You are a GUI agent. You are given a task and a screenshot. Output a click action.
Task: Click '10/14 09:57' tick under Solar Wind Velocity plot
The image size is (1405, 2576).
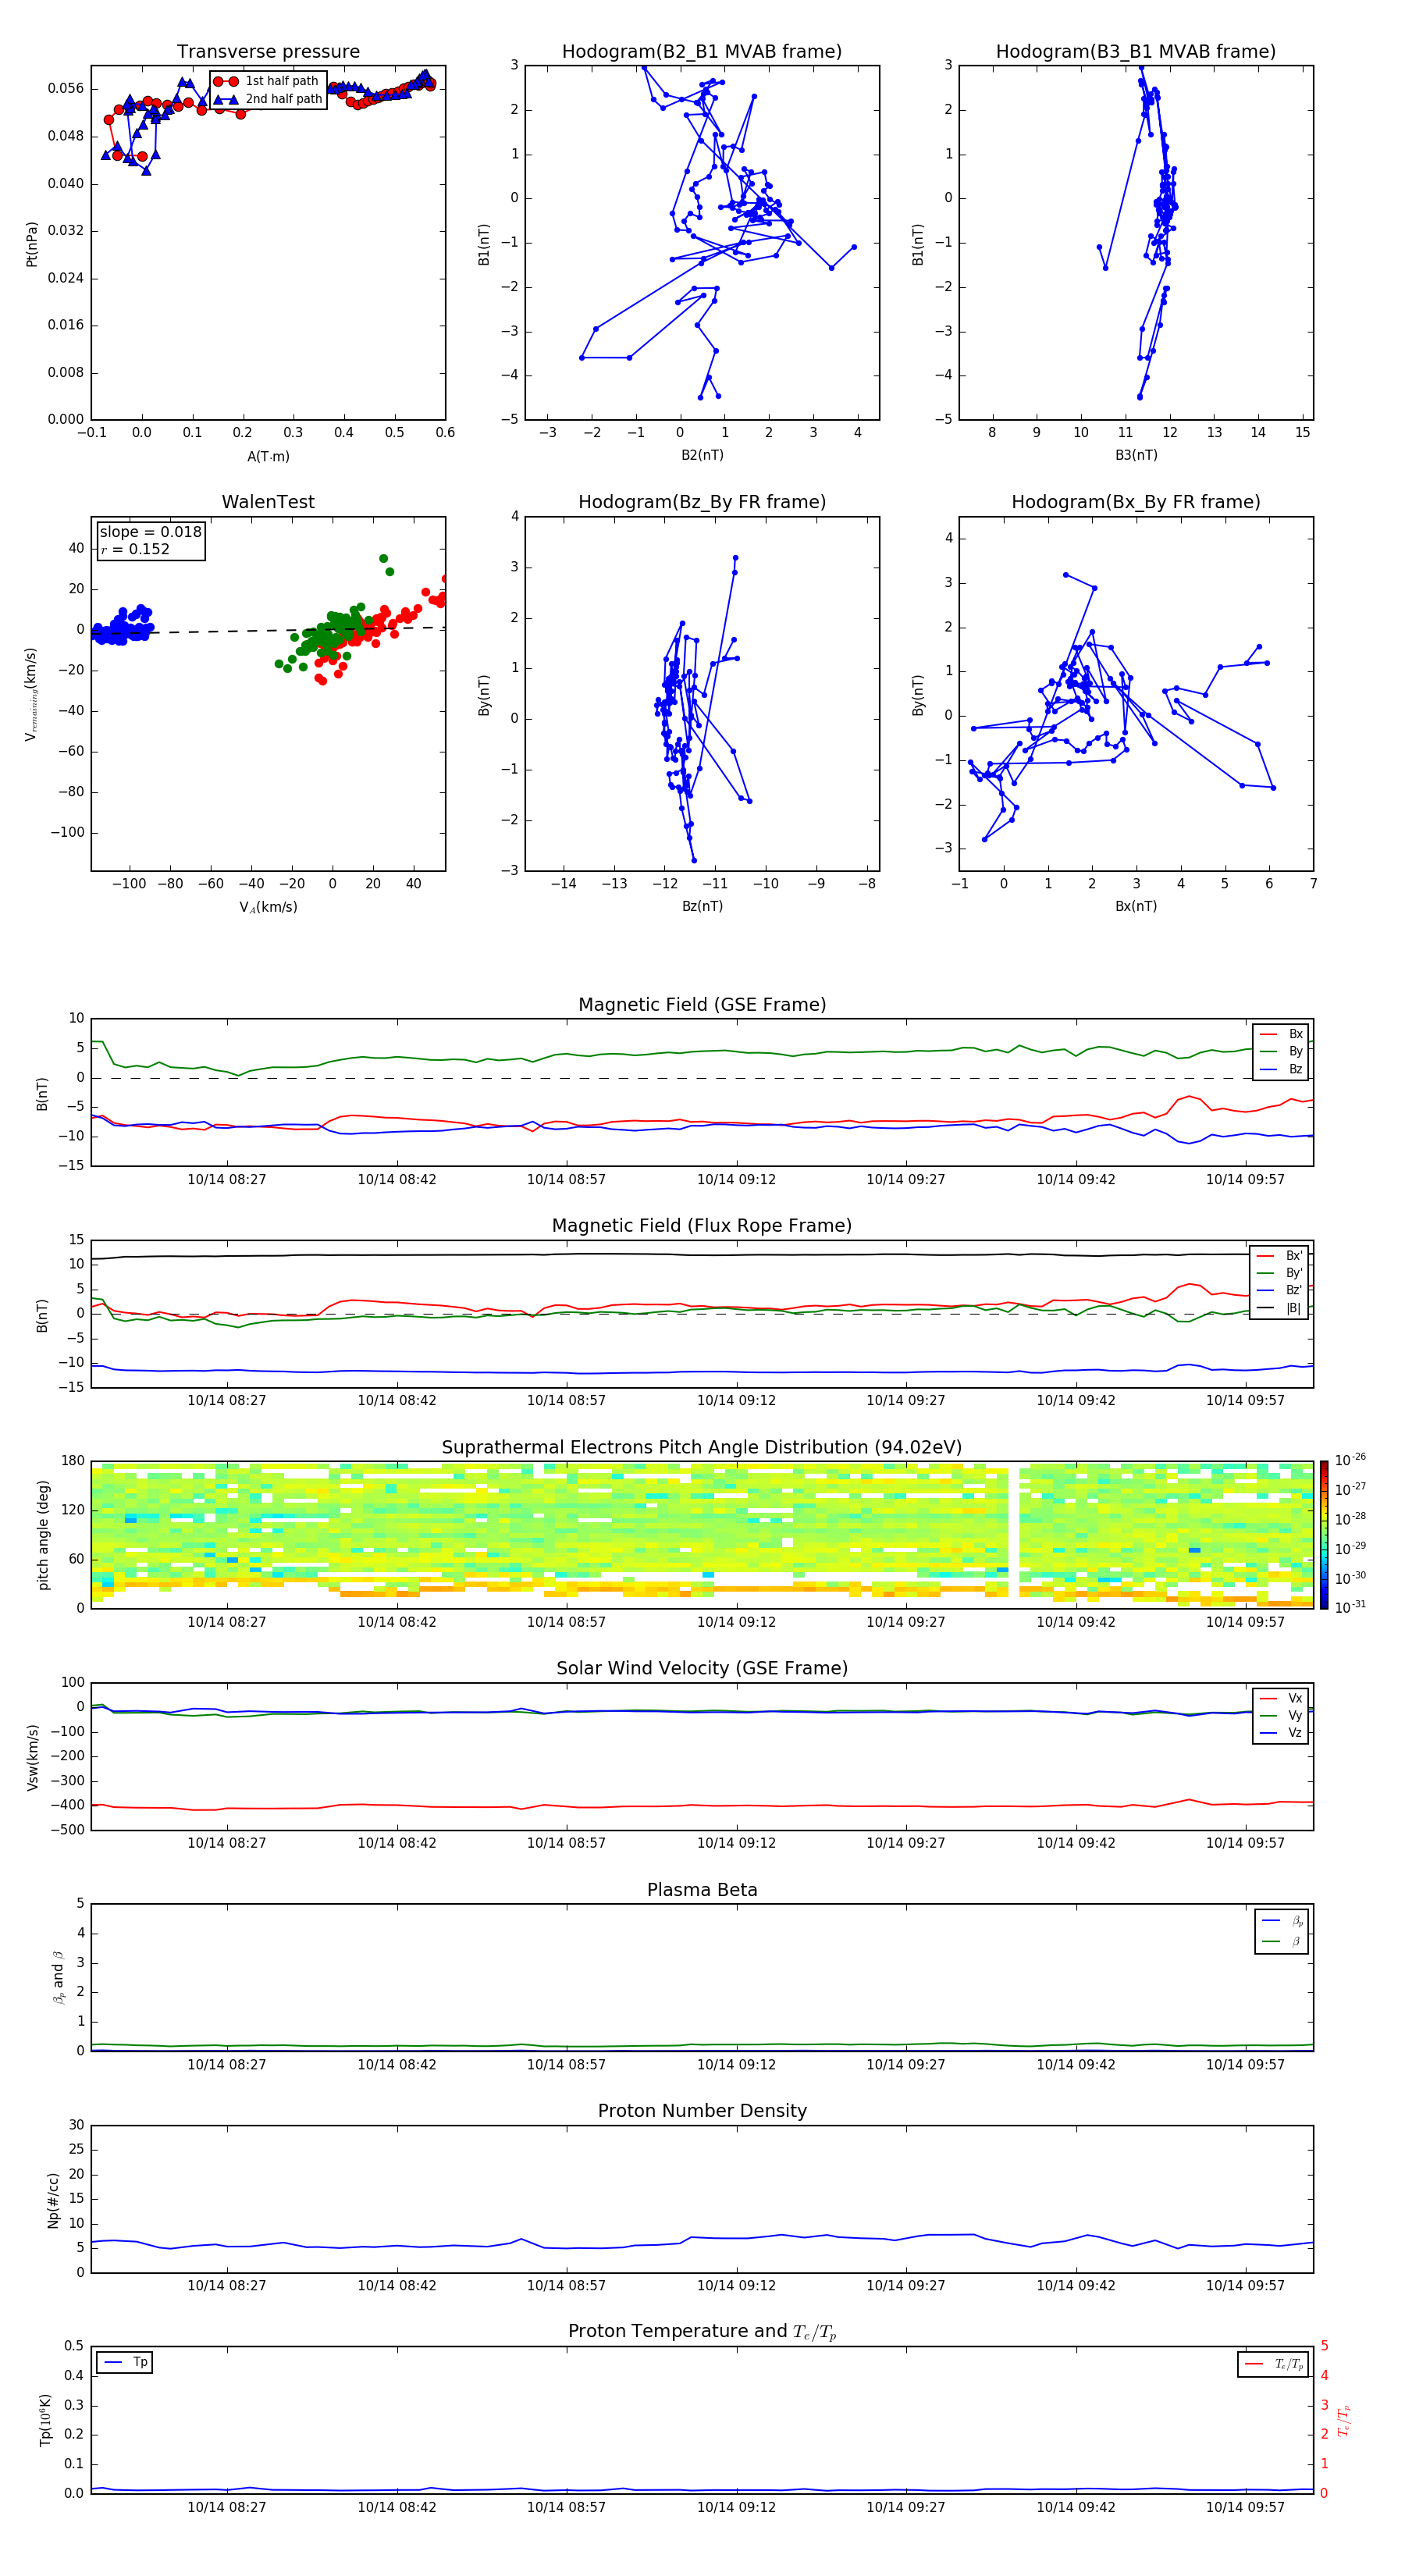[x=1245, y=1843]
